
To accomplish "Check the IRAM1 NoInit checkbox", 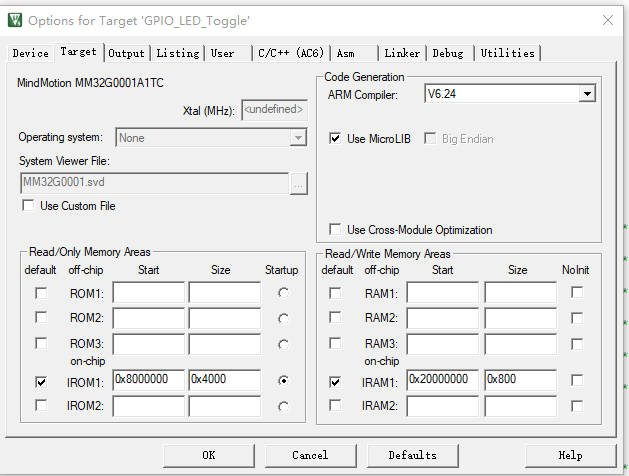I will pos(577,381).
